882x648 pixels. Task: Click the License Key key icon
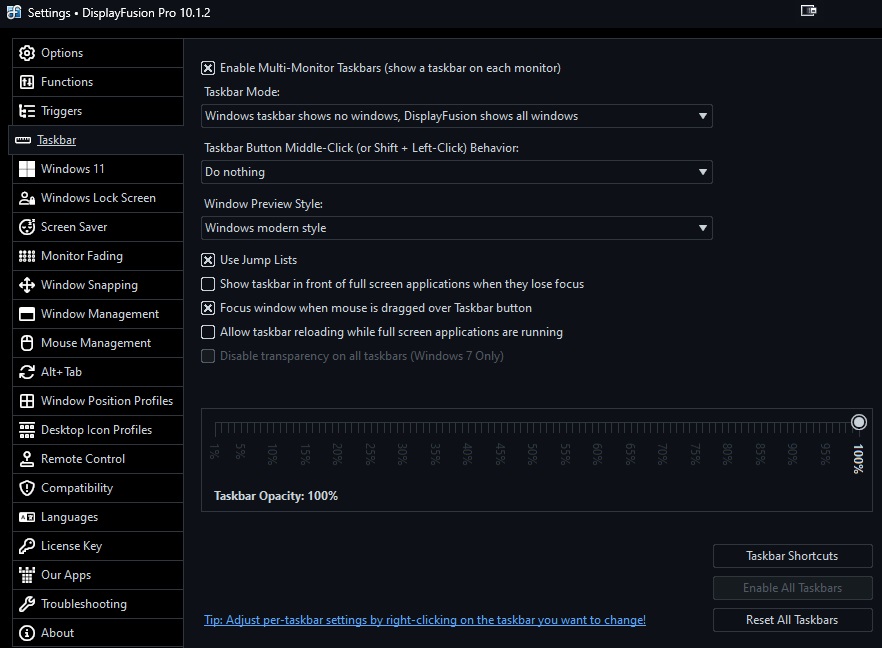coord(26,546)
